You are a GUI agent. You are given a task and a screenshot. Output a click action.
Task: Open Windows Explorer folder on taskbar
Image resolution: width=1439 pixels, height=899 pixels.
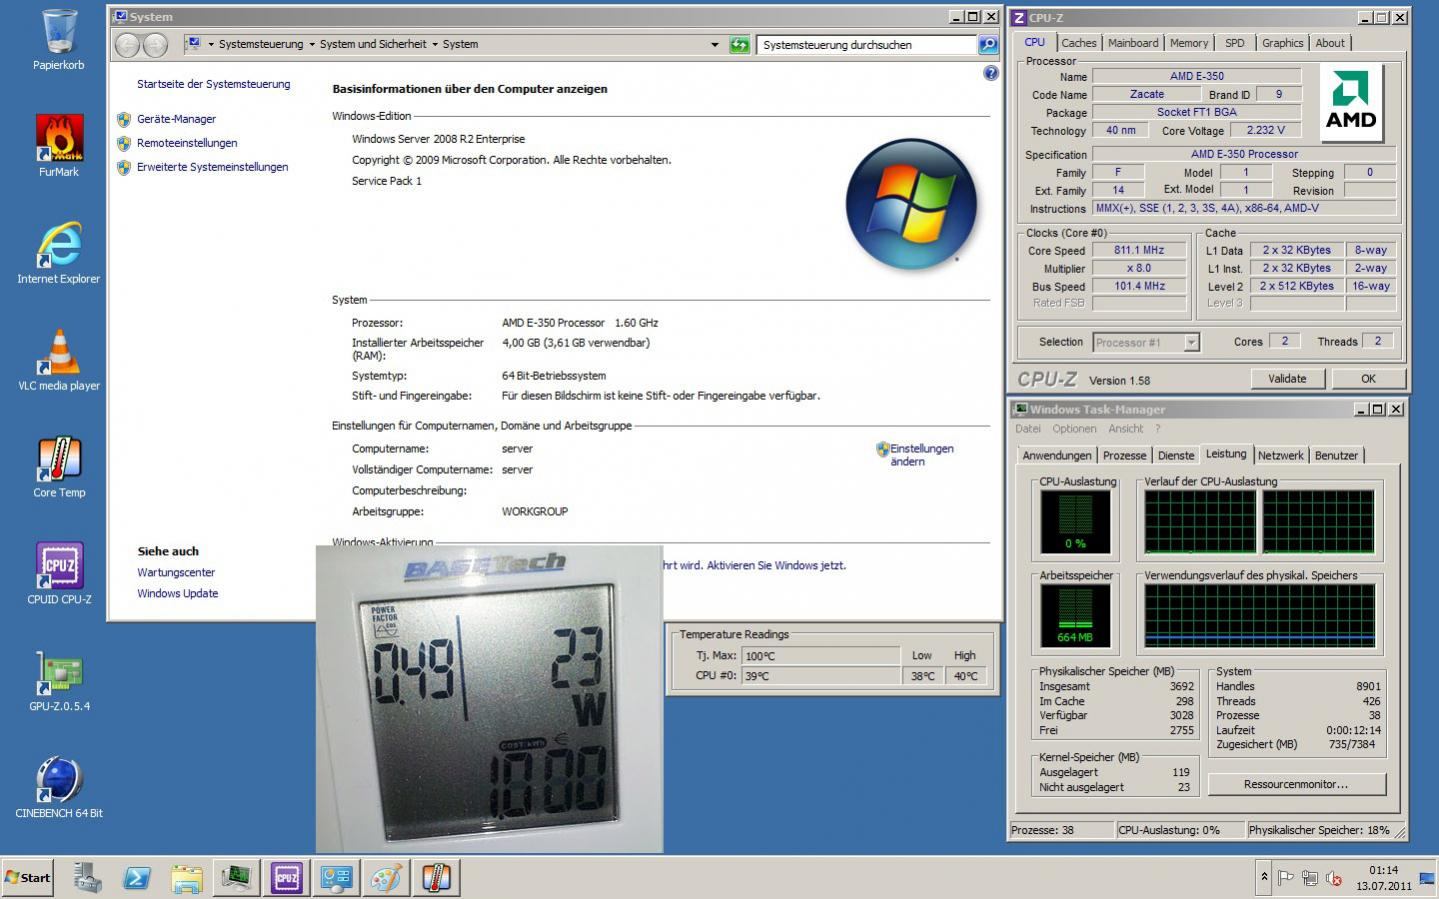[187, 878]
